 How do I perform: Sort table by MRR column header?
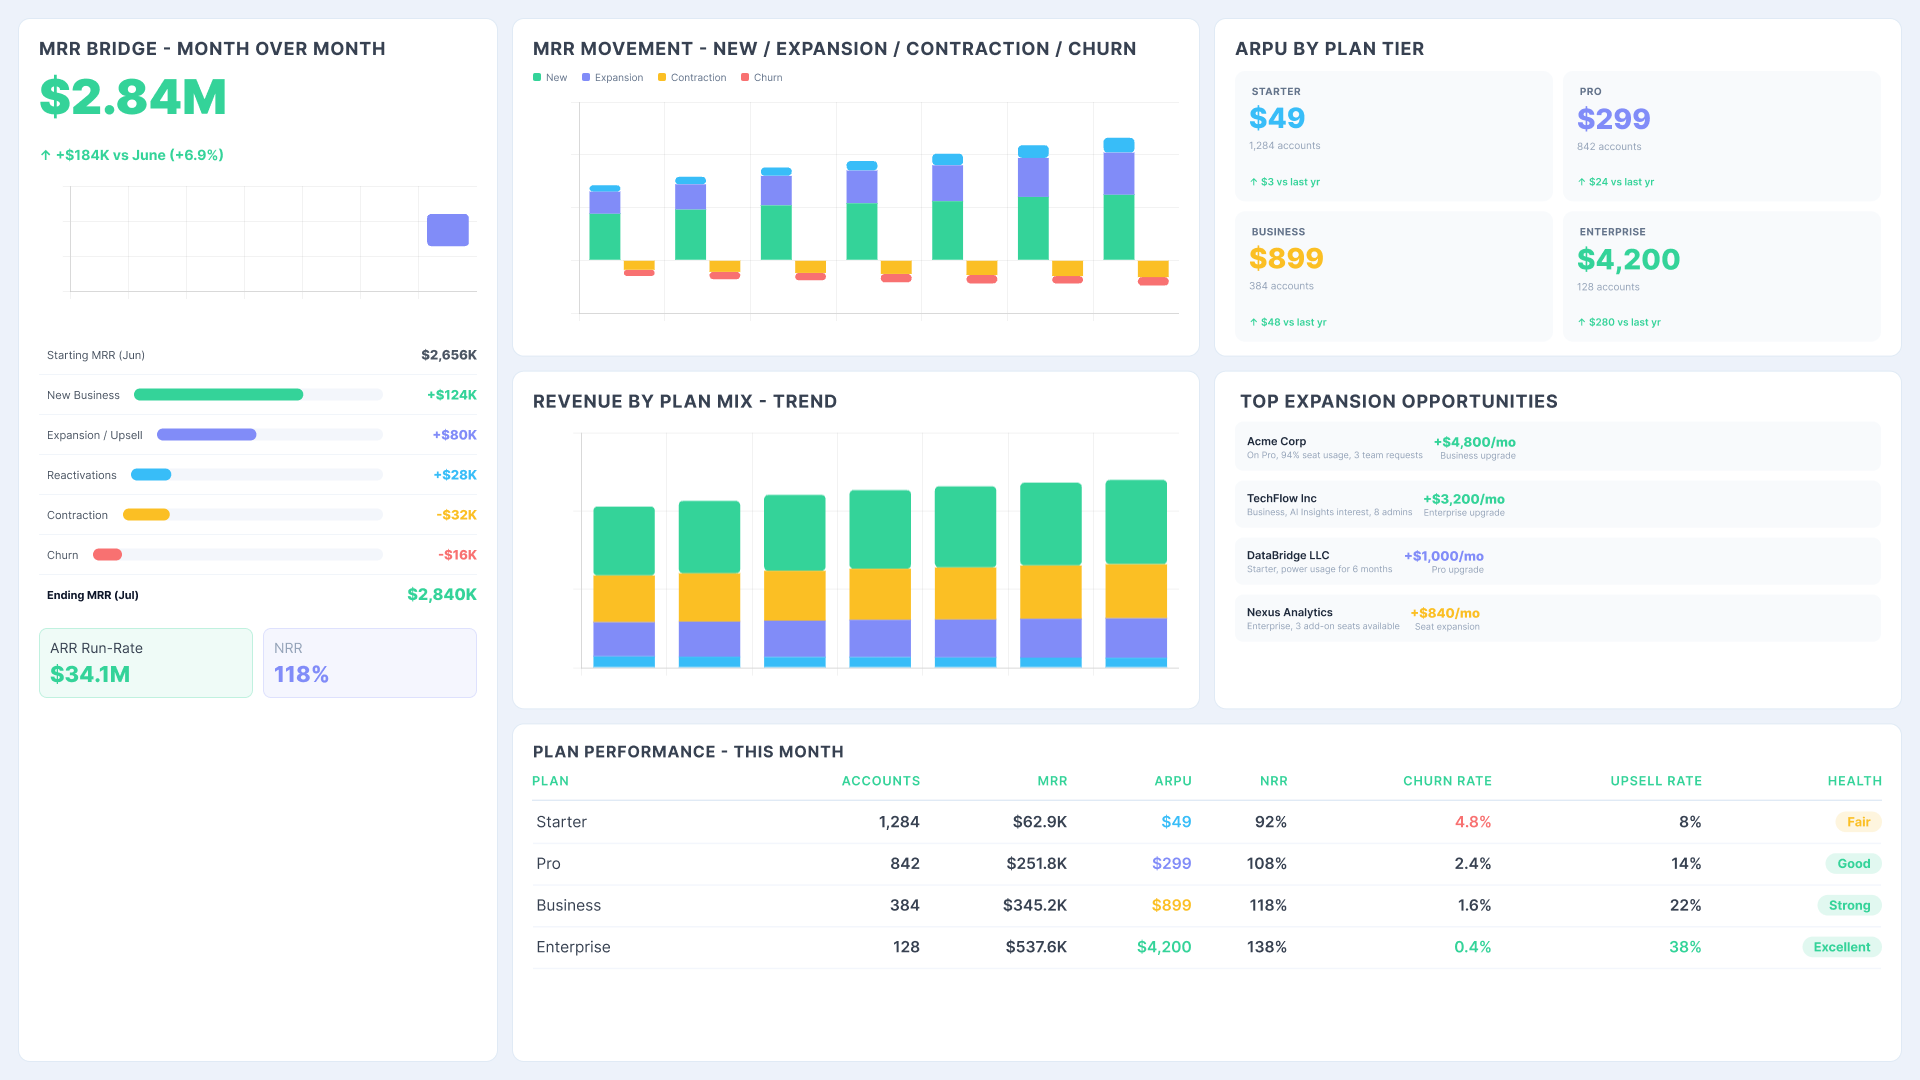point(1052,781)
